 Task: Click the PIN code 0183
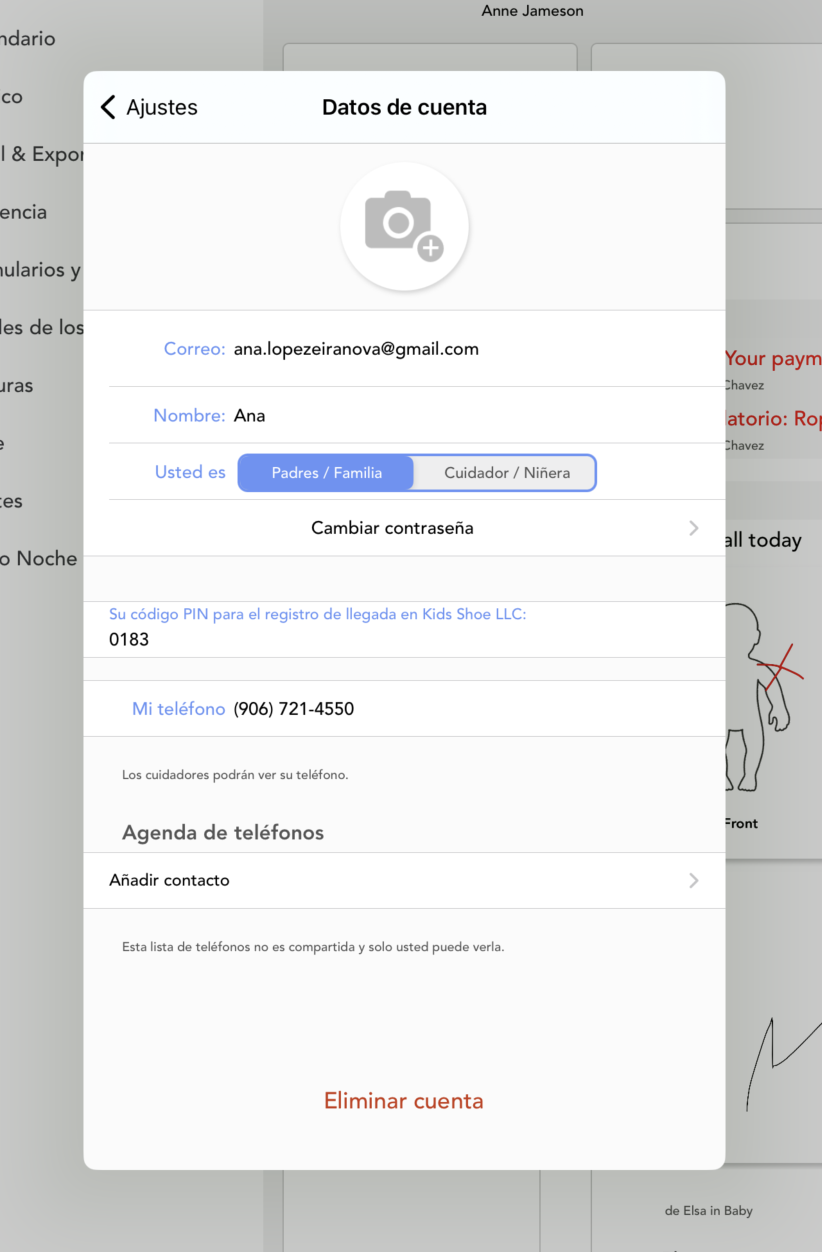point(129,639)
